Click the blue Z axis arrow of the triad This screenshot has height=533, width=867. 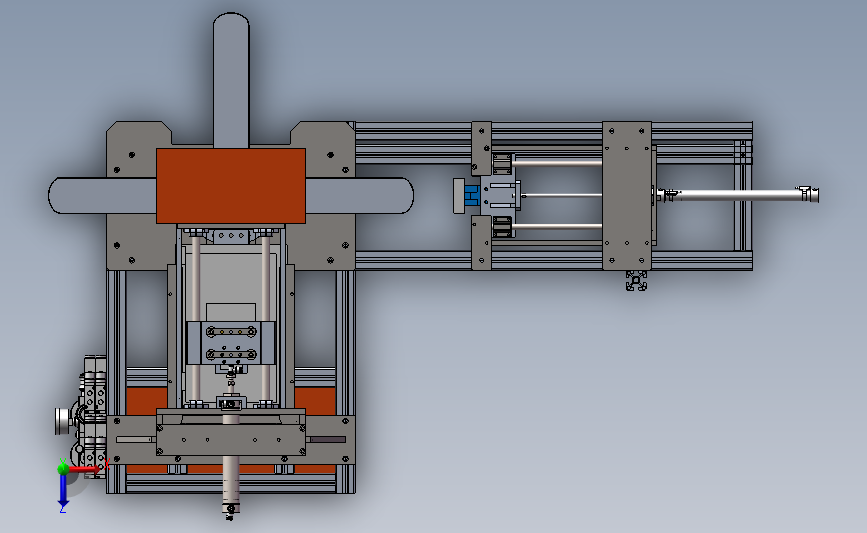[63, 490]
